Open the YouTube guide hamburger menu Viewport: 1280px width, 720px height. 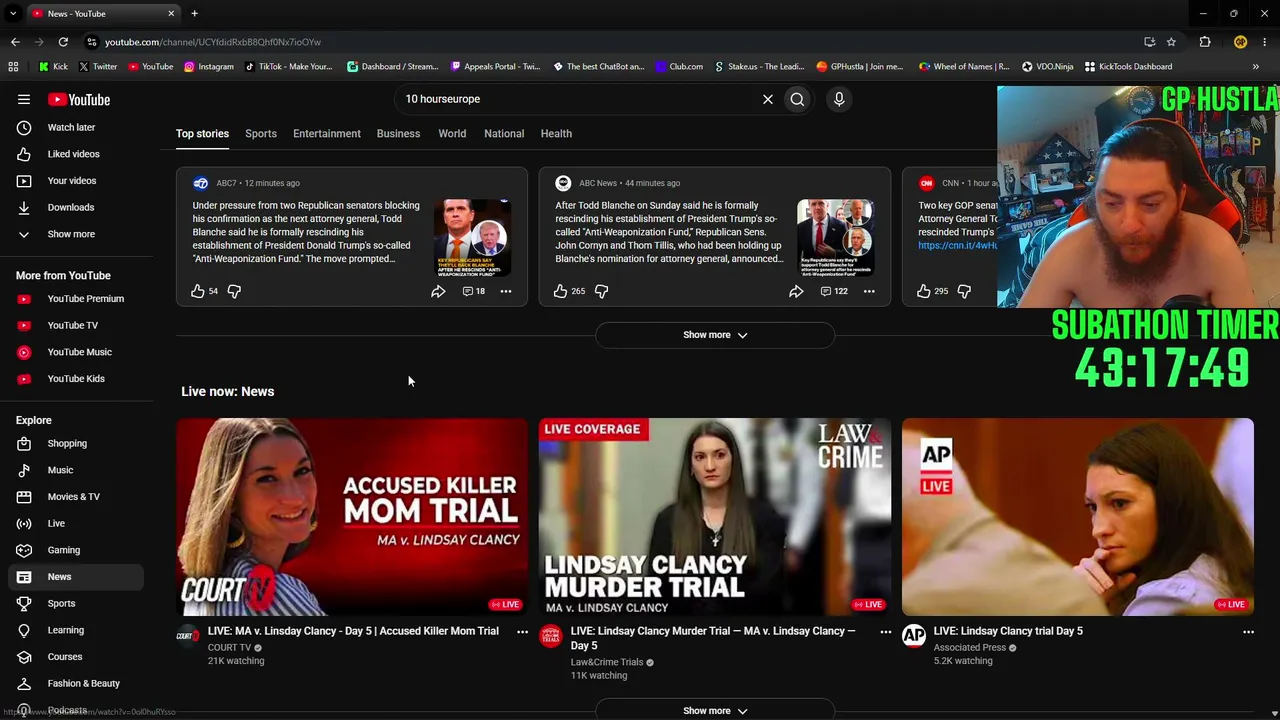[x=24, y=99]
